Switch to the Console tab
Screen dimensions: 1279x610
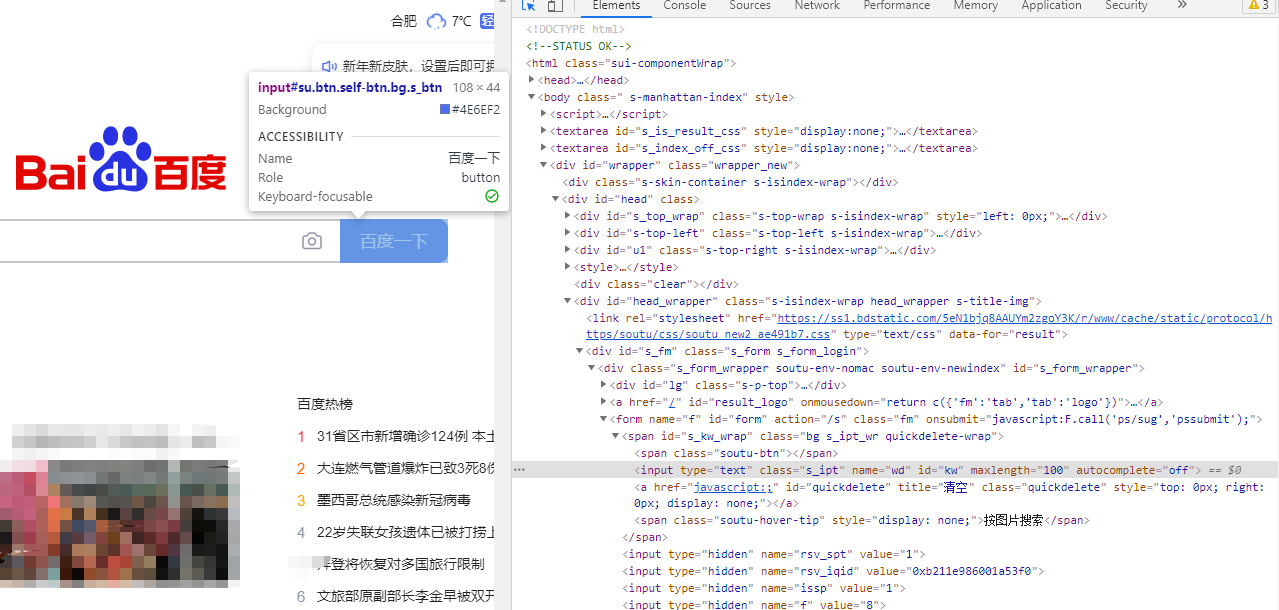click(685, 6)
